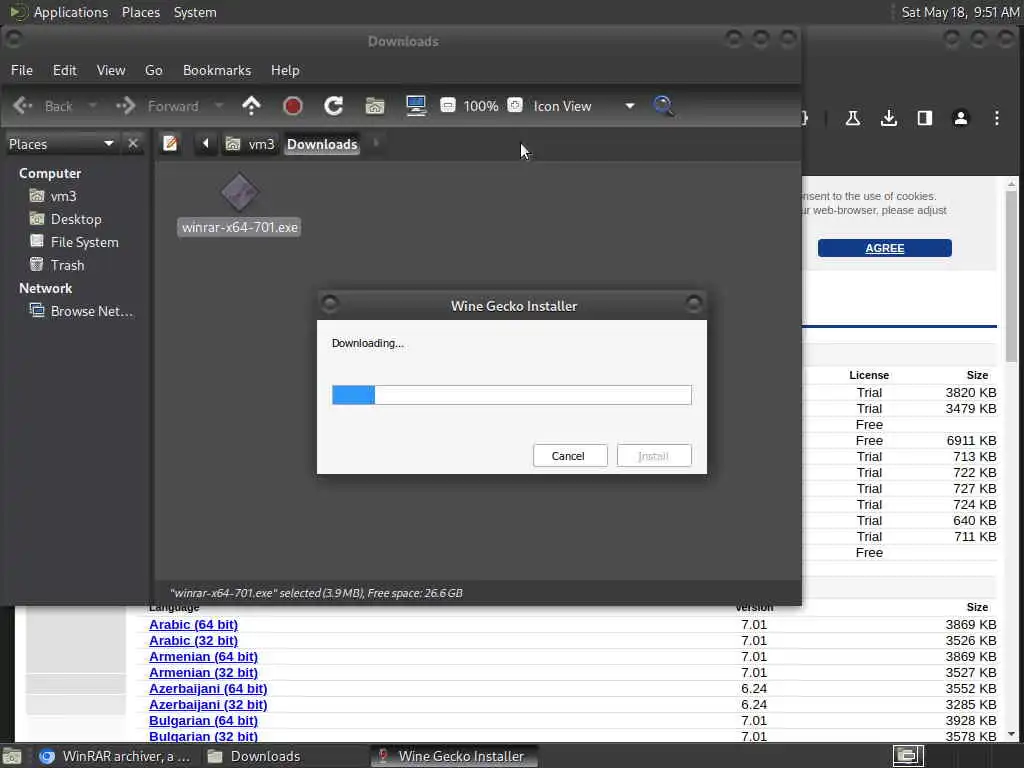This screenshot has width=1024, height=768.
Task: Click the Back navigation button
Action: pos(43,106)
